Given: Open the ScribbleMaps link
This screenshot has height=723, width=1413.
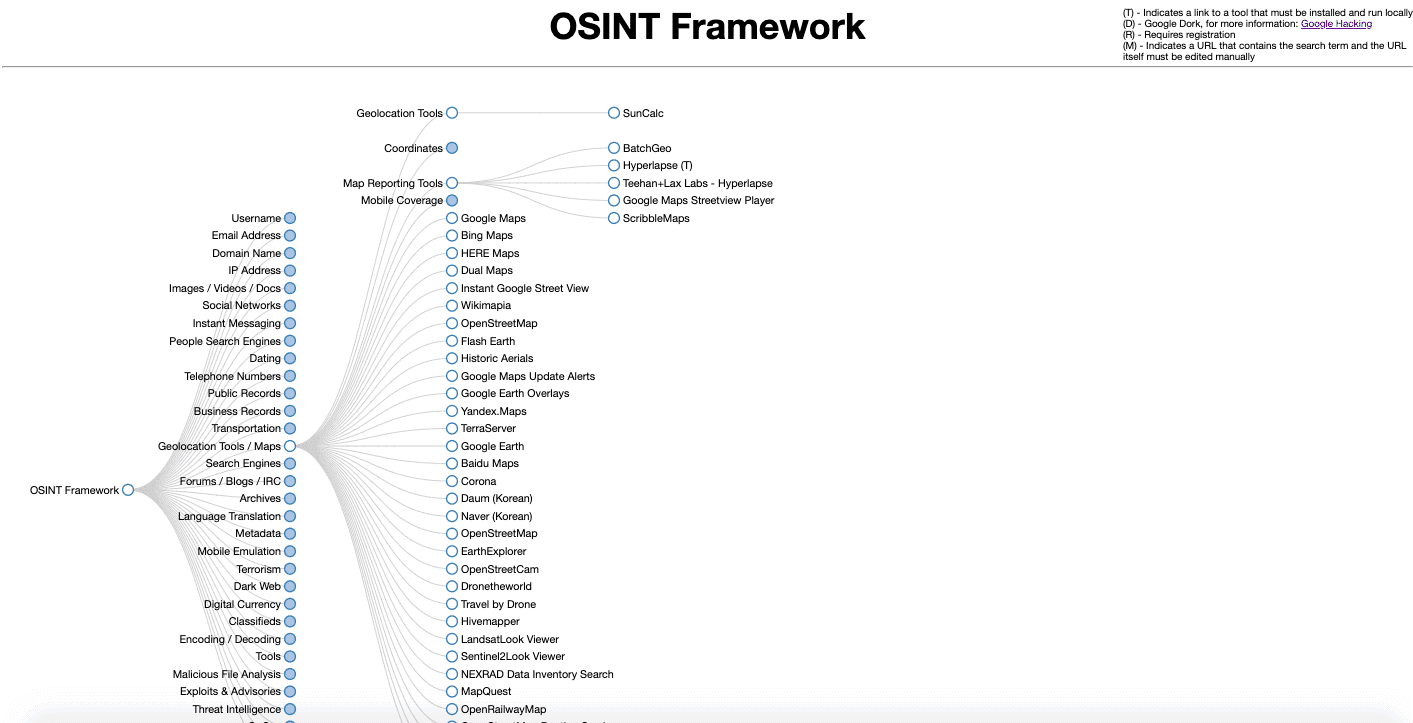Looking at the screenshot, I should click(x=656, y=218).
